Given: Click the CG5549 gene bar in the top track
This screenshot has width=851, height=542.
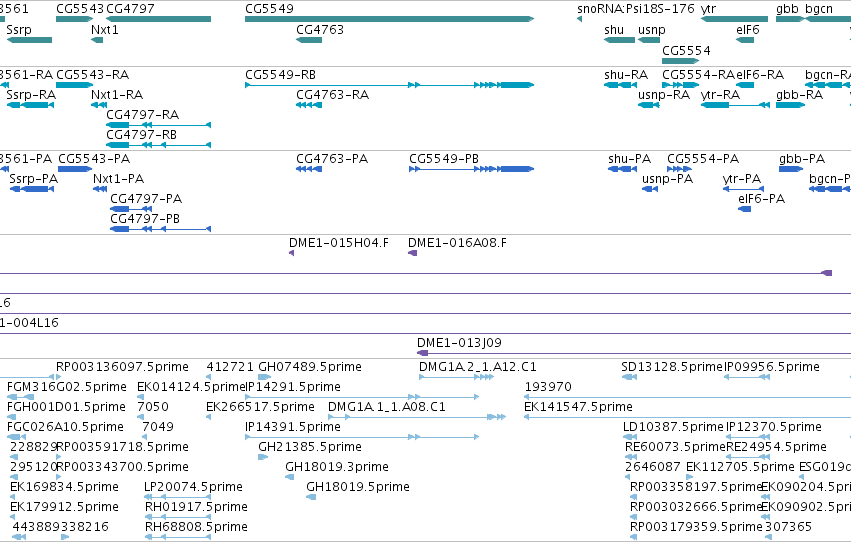Looking at the screenshot, I should [x=389, y=19].
